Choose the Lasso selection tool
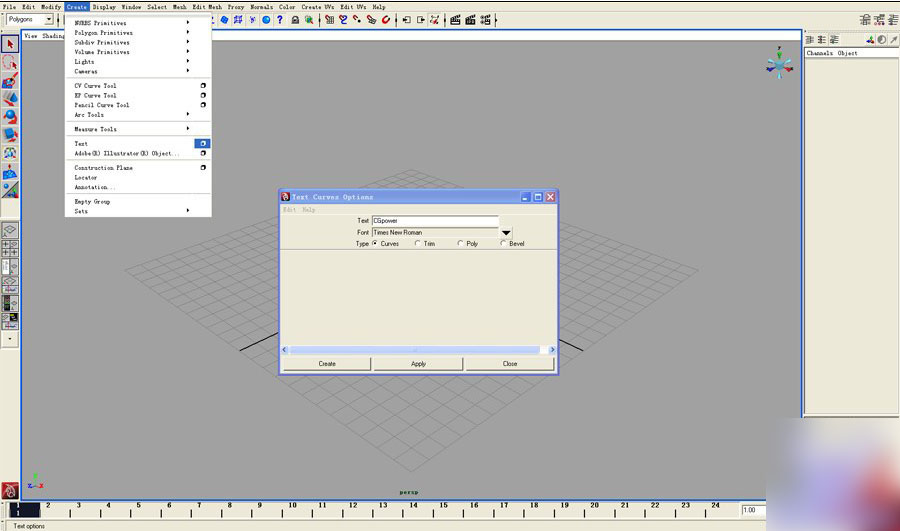The height and width of the screenshot is (531, 900). click(x=10, y=62)
